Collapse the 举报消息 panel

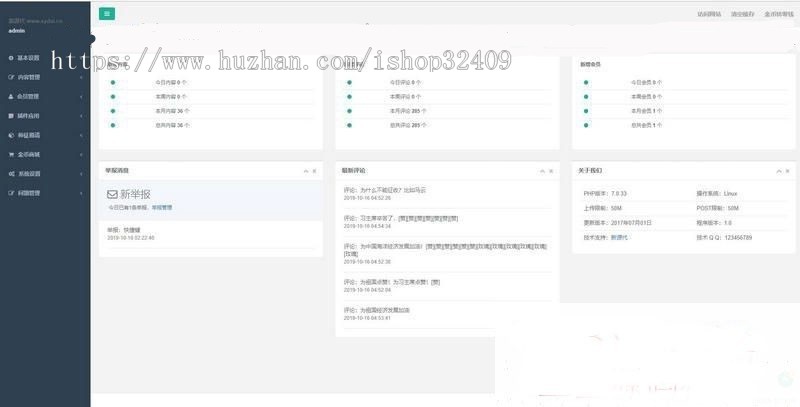click(306, 171)
